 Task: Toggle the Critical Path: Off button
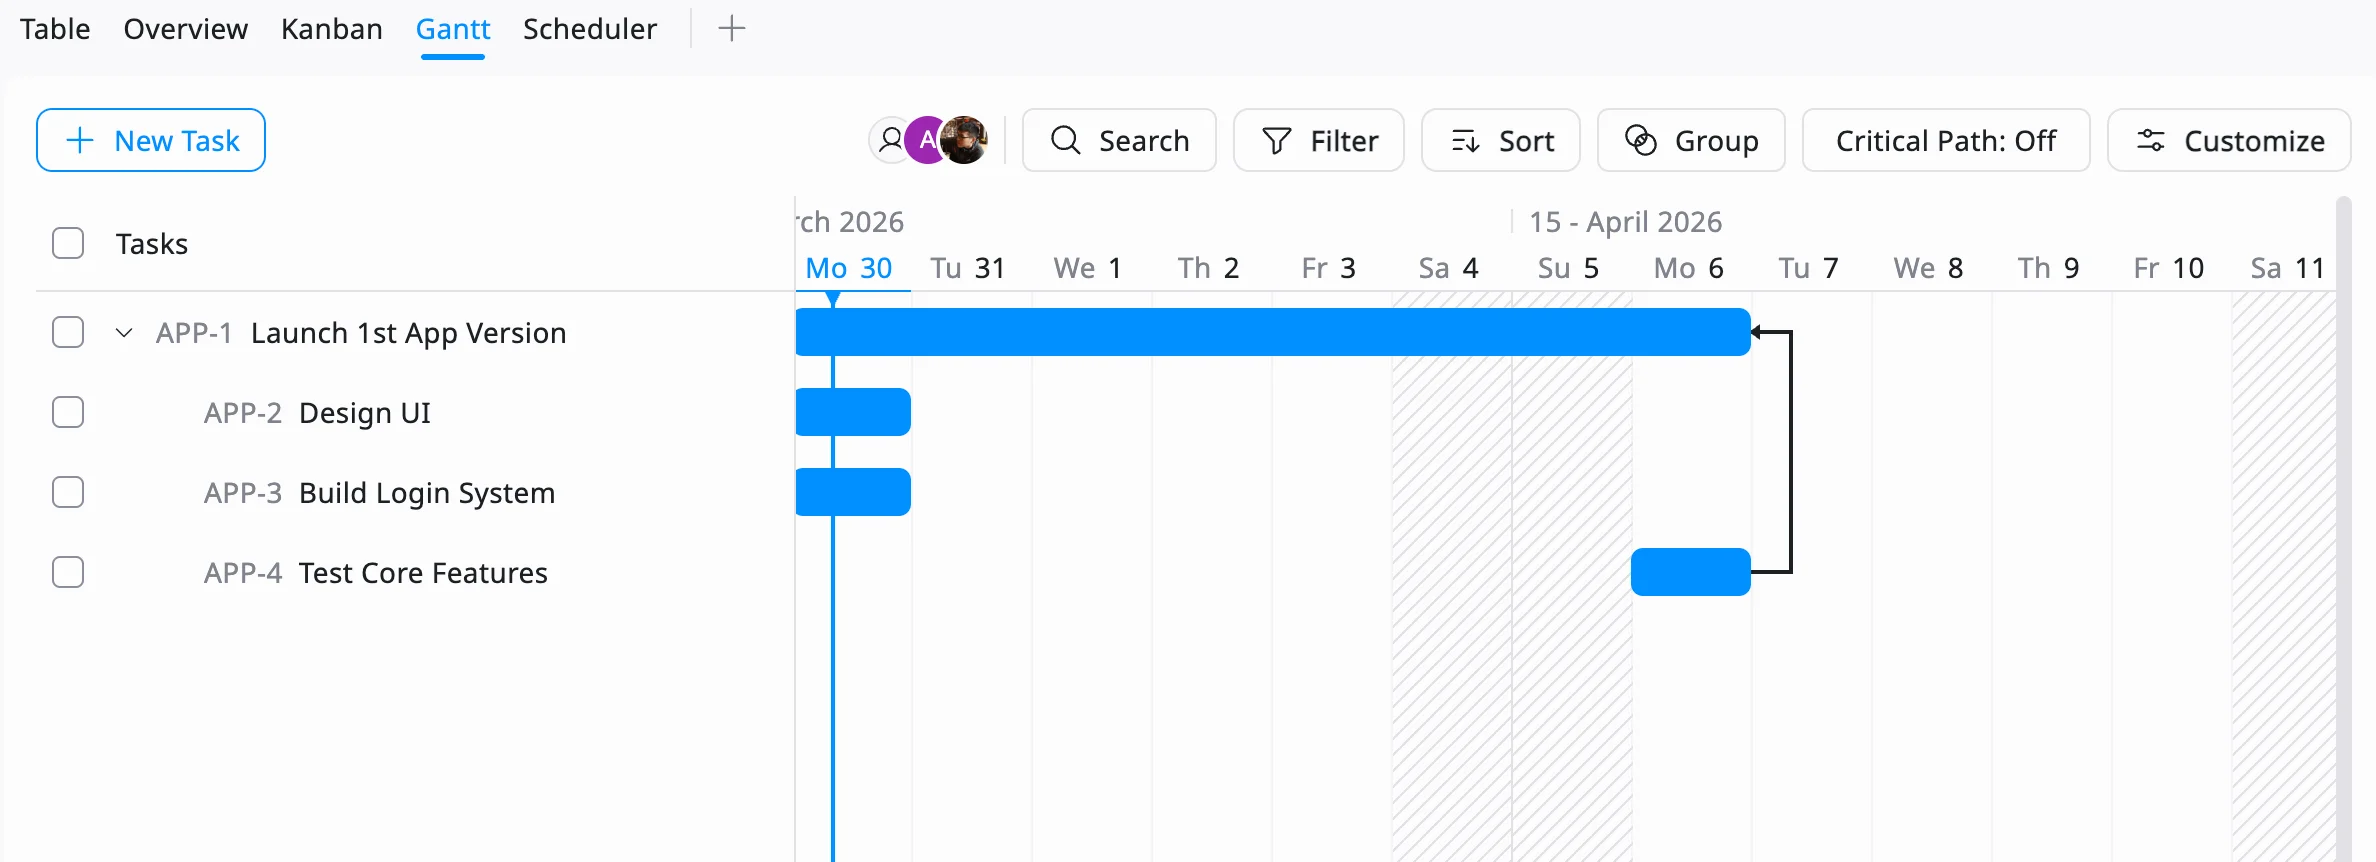tap(1945, 140)
